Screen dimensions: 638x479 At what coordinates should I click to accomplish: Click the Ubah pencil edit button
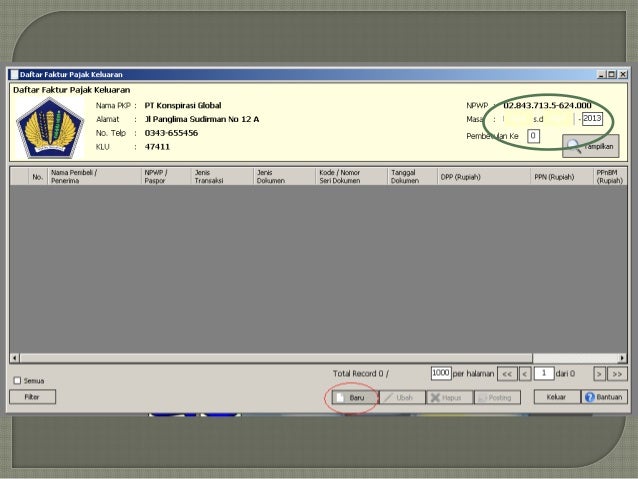(398, 397)
